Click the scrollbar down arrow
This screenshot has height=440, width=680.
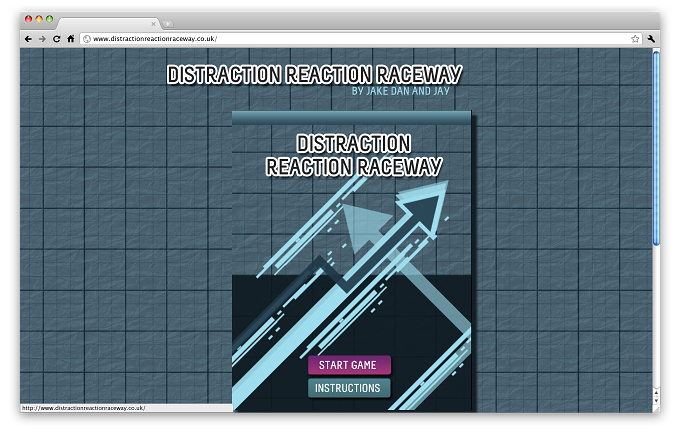click(656, 401)
